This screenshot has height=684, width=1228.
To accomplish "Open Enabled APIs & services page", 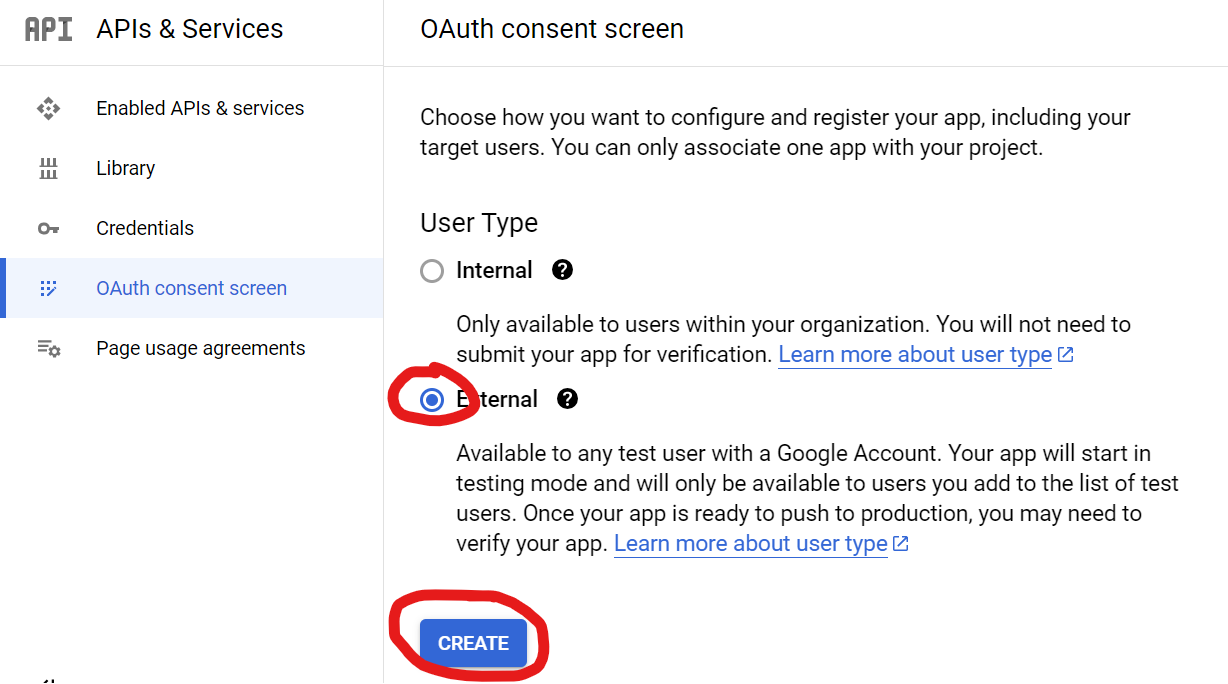I will [x=192, y=108].
